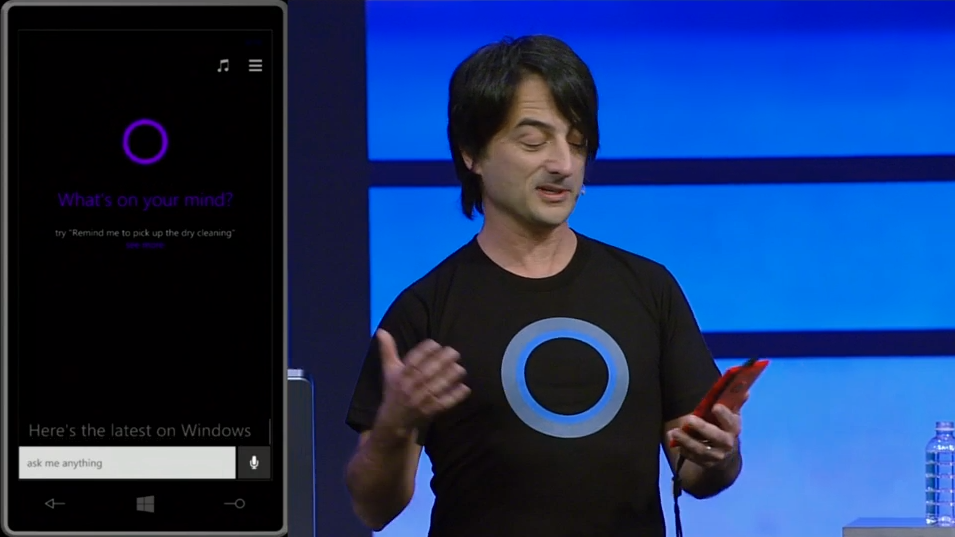955x537 pixels.
Task: Tap the Windows Start button on phone
Action: (145, 504)
